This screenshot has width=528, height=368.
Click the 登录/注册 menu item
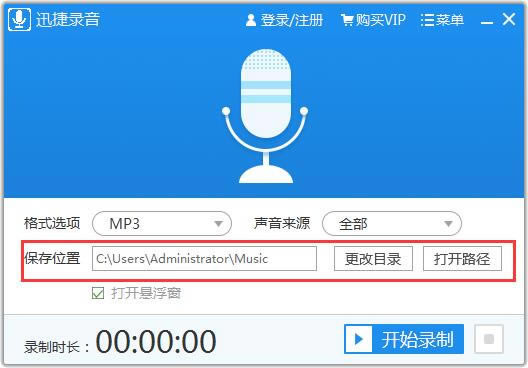coord(292,20)
